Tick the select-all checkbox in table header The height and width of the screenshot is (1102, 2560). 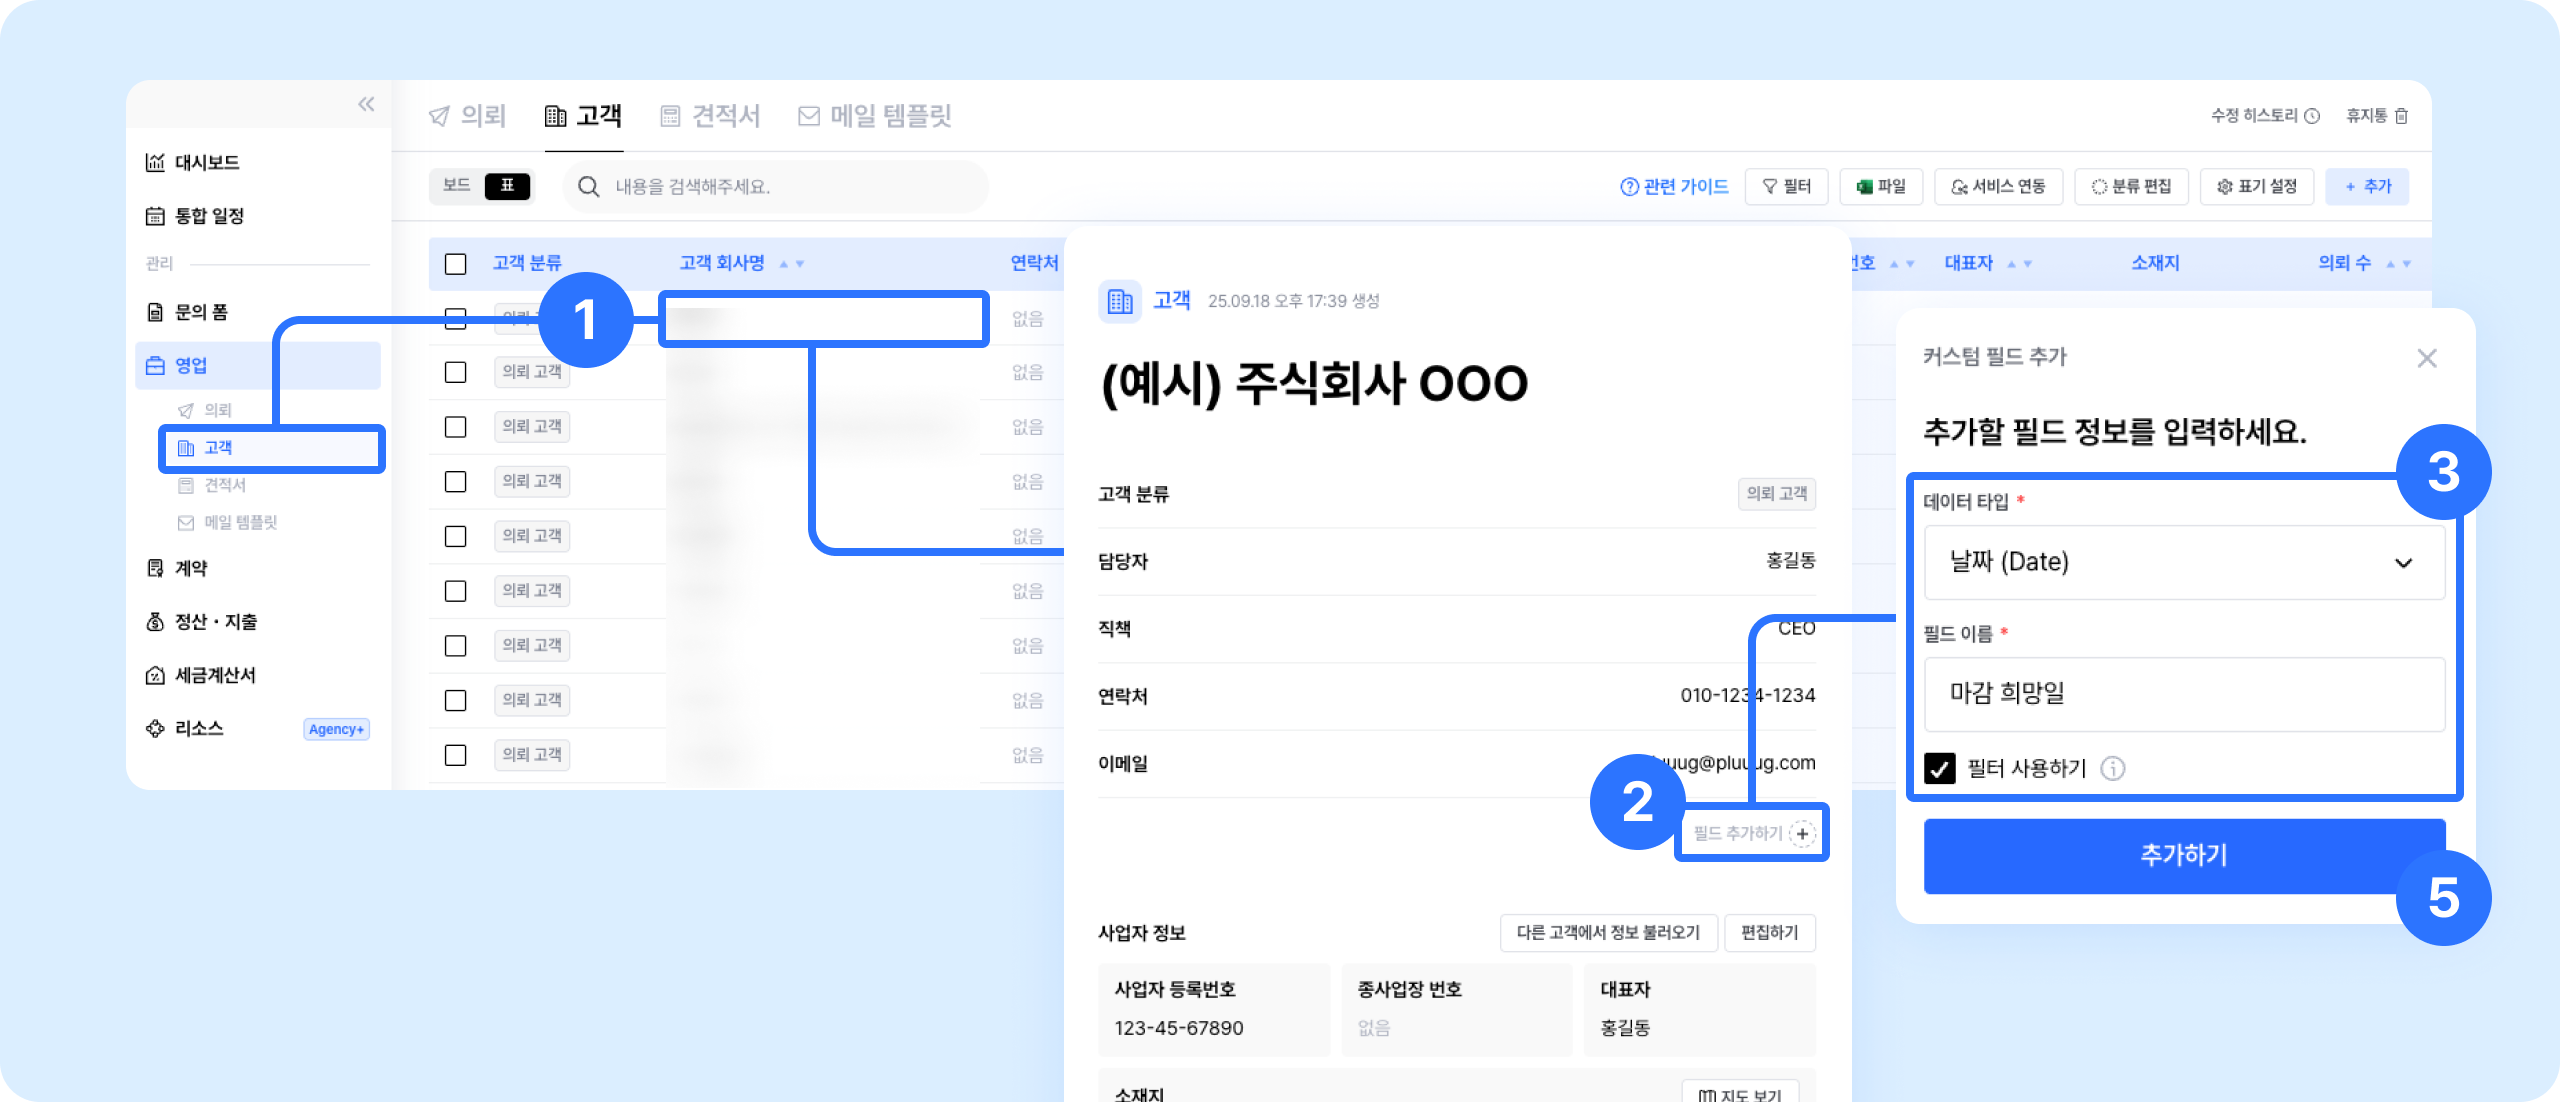(455, 263)
